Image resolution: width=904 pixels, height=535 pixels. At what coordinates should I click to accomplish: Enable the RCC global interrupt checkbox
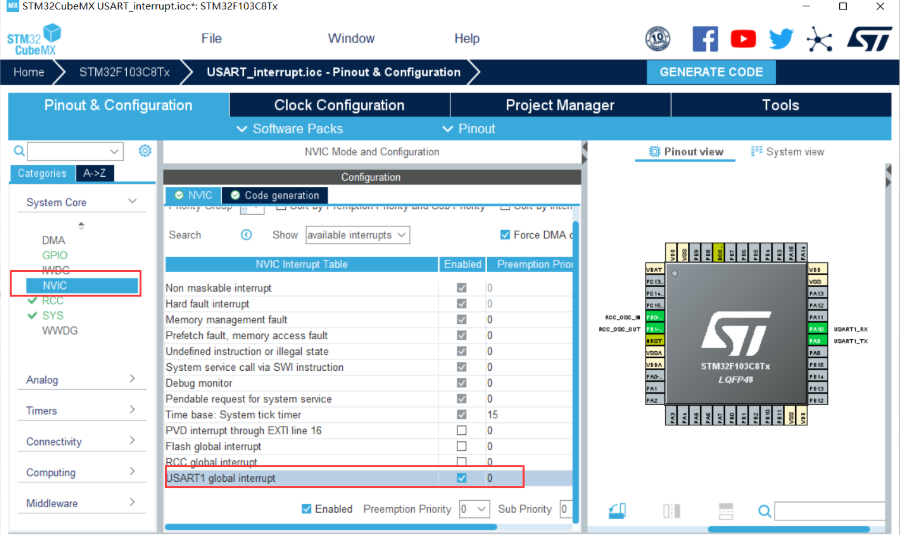[462, 462]
